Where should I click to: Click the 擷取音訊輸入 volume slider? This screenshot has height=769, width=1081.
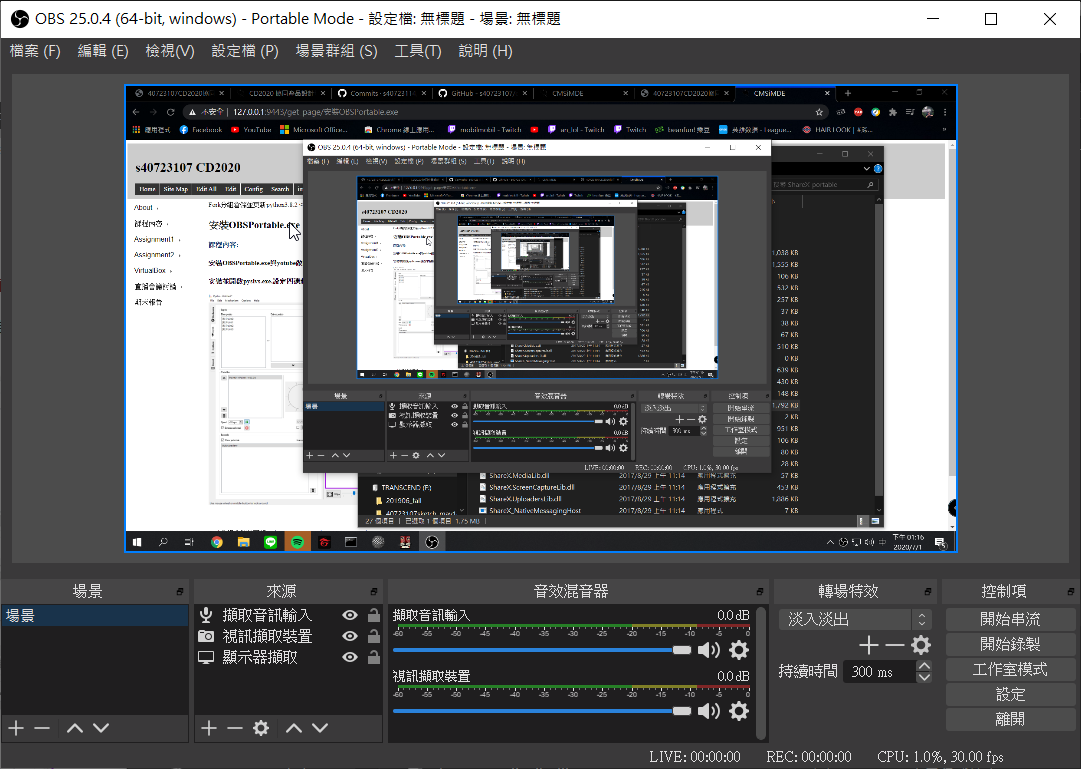tap(540, 650)
